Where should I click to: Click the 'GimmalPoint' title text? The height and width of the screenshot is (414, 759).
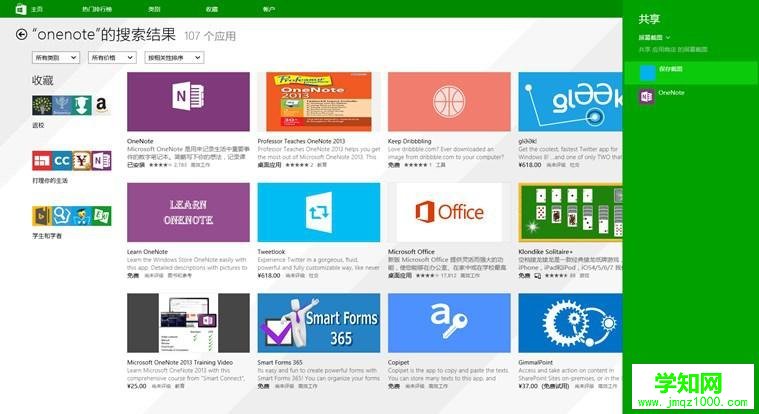point(535,362)
